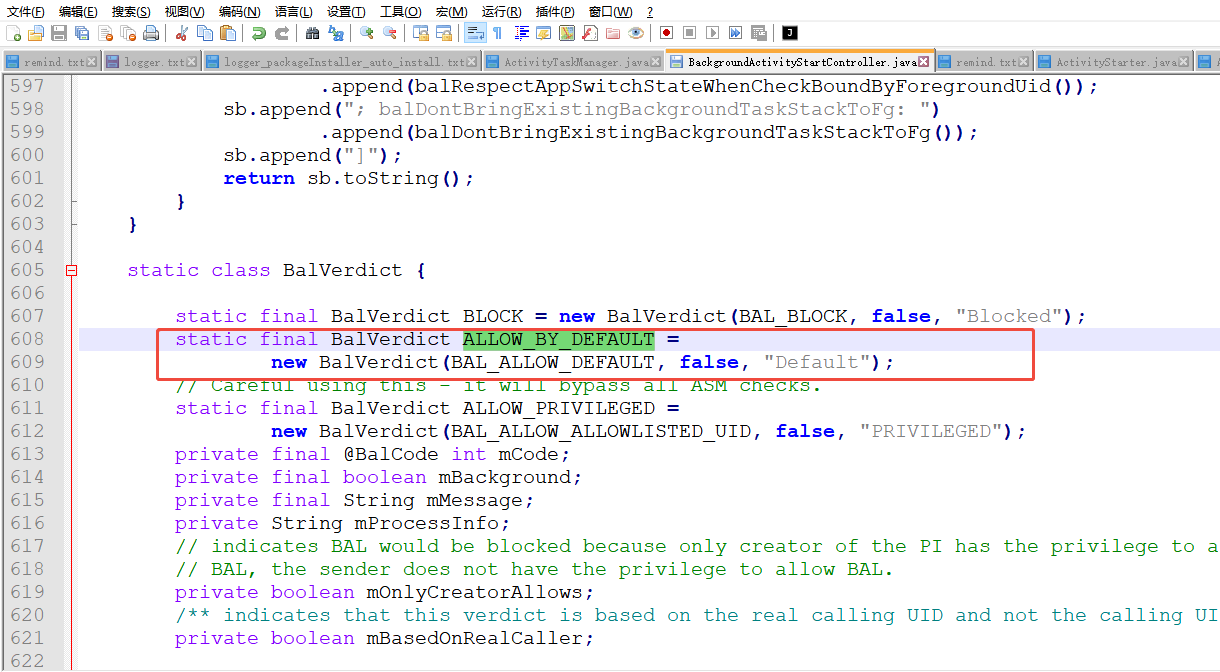The image size is (1220, 672).
Task: Click the Open file folder icon
Action: click(35, 33)
